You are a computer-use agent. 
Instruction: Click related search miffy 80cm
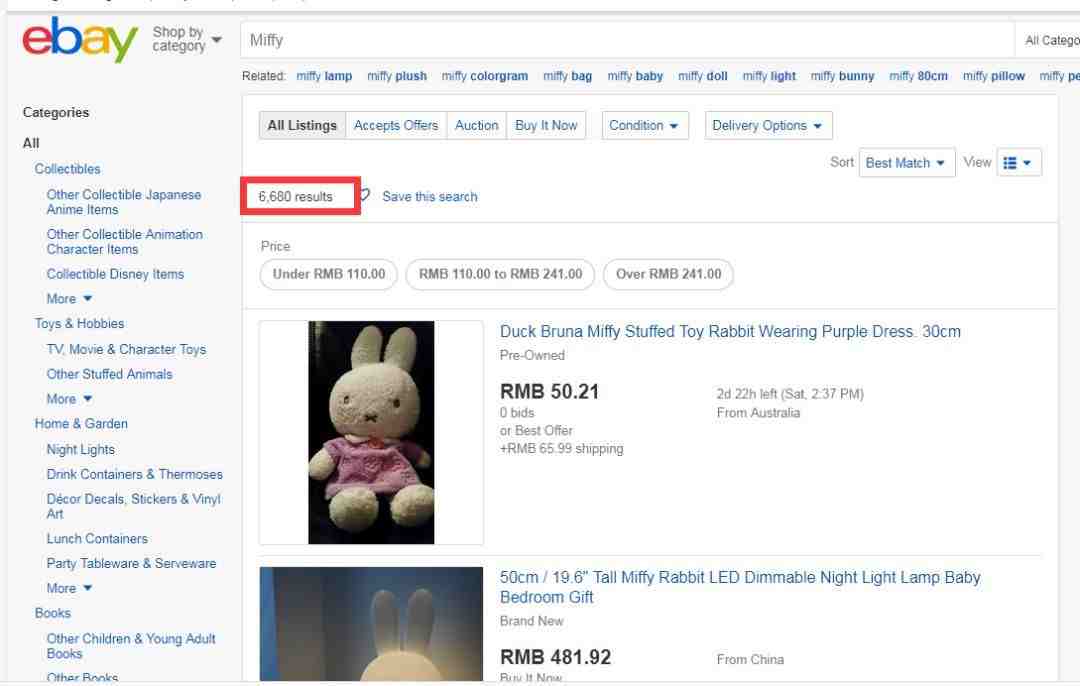(x=918, y=76)
